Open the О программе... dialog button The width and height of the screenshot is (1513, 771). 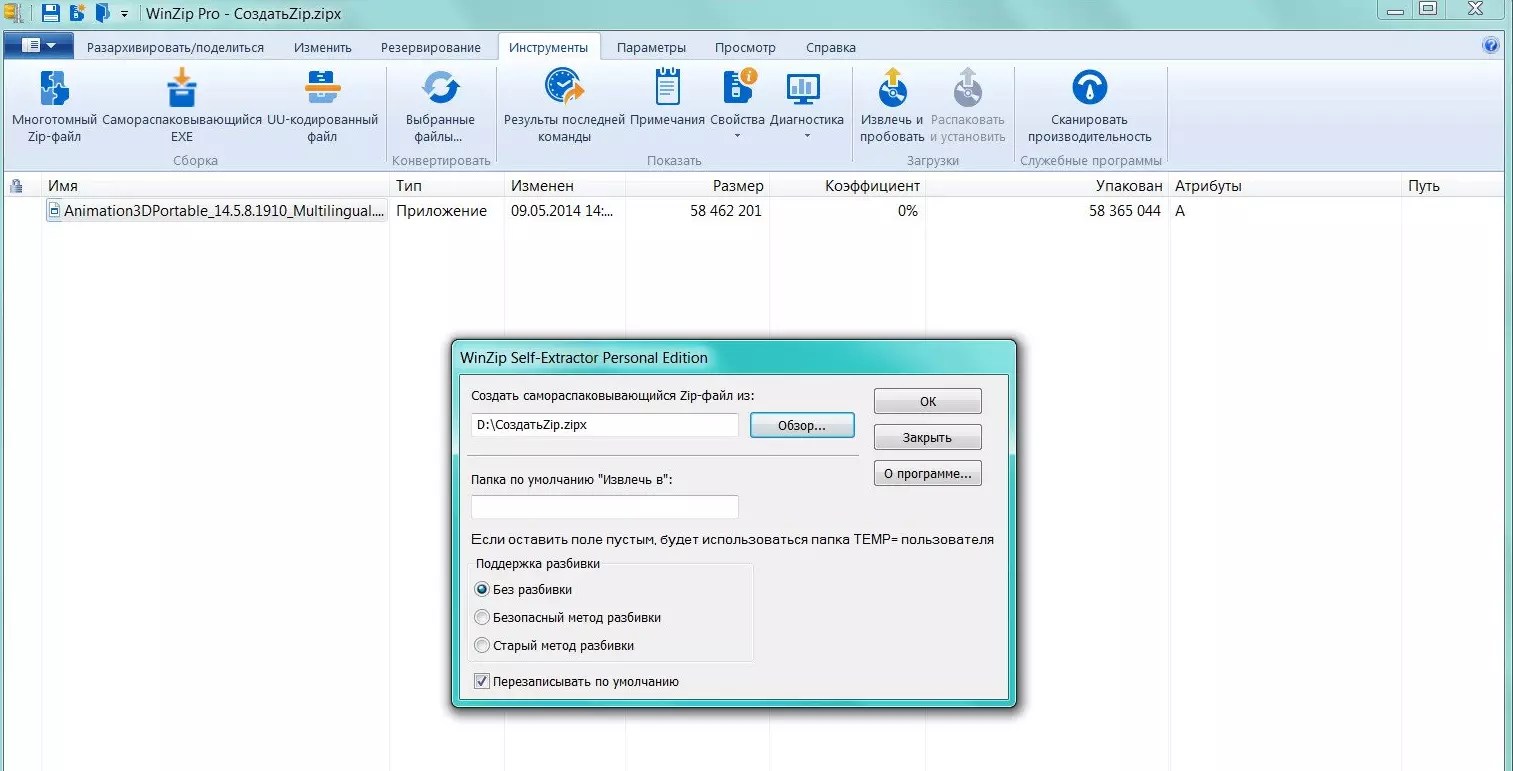928,474
